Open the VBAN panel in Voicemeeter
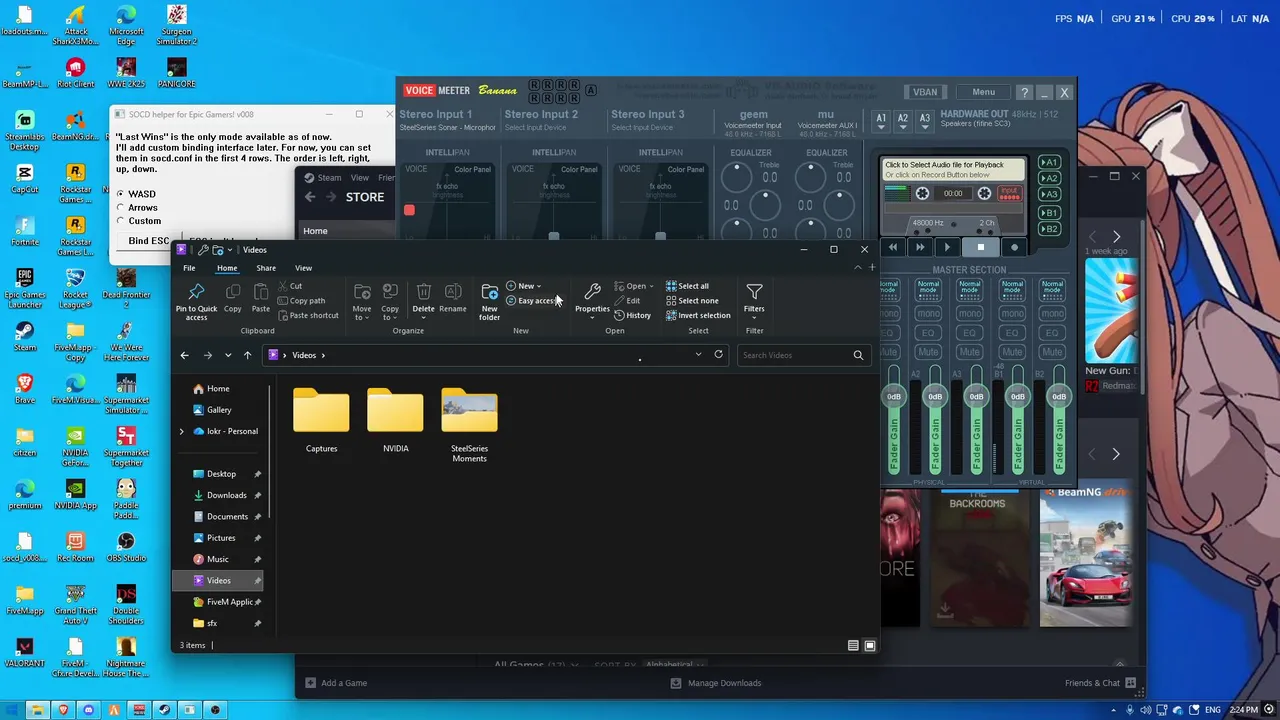The height and width of the screenshot is (720, 1280). click(x=925, y=92)
